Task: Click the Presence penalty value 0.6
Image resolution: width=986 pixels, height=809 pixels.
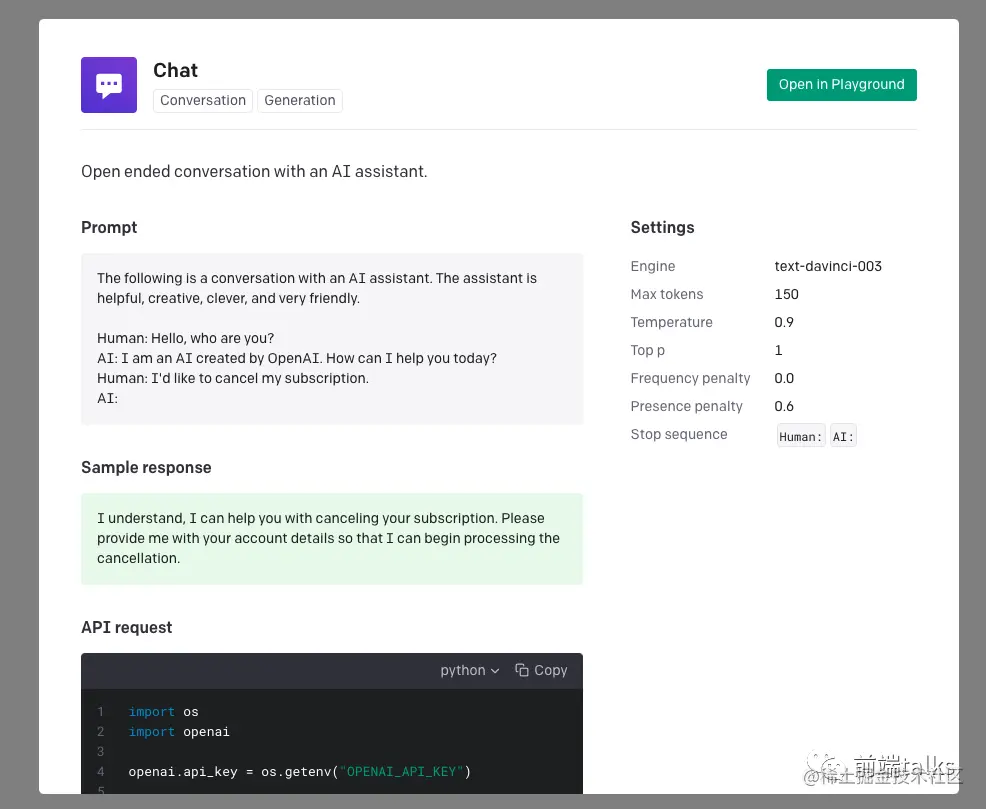Action: point(784,406)
